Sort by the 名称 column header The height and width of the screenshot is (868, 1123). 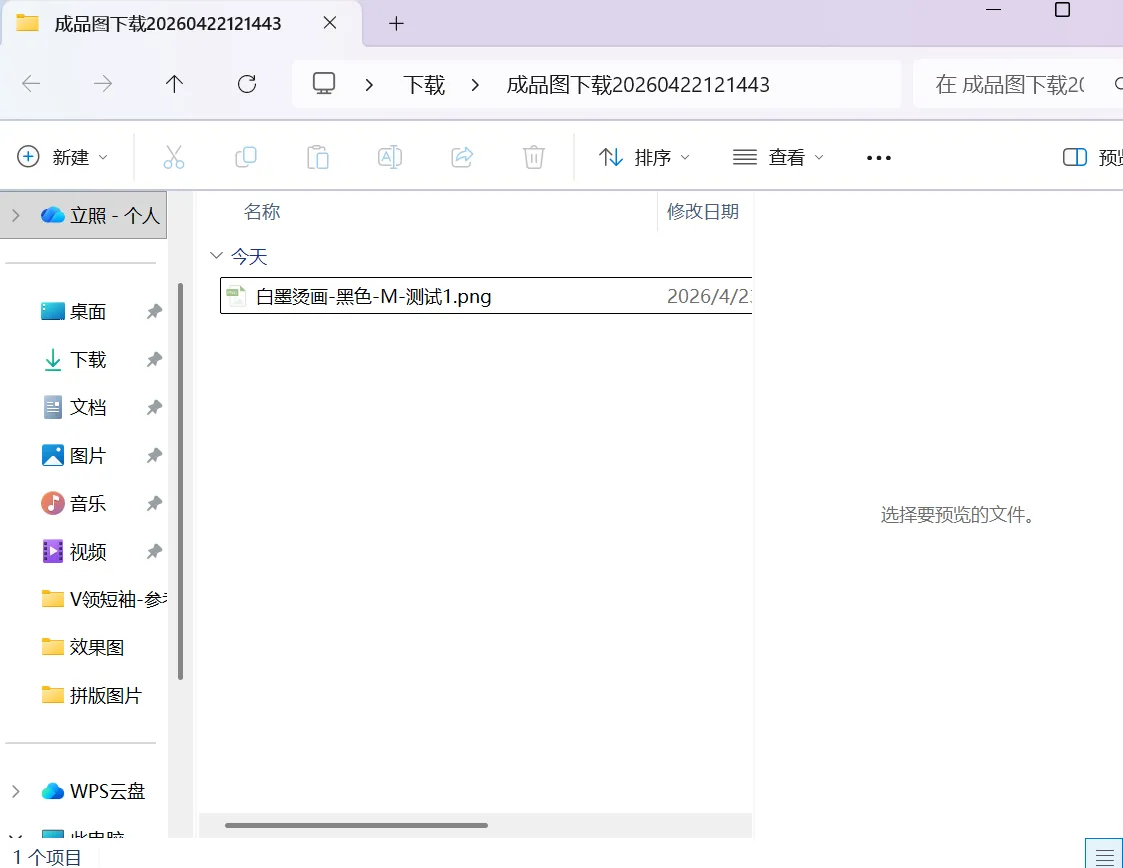click(262, 211)
